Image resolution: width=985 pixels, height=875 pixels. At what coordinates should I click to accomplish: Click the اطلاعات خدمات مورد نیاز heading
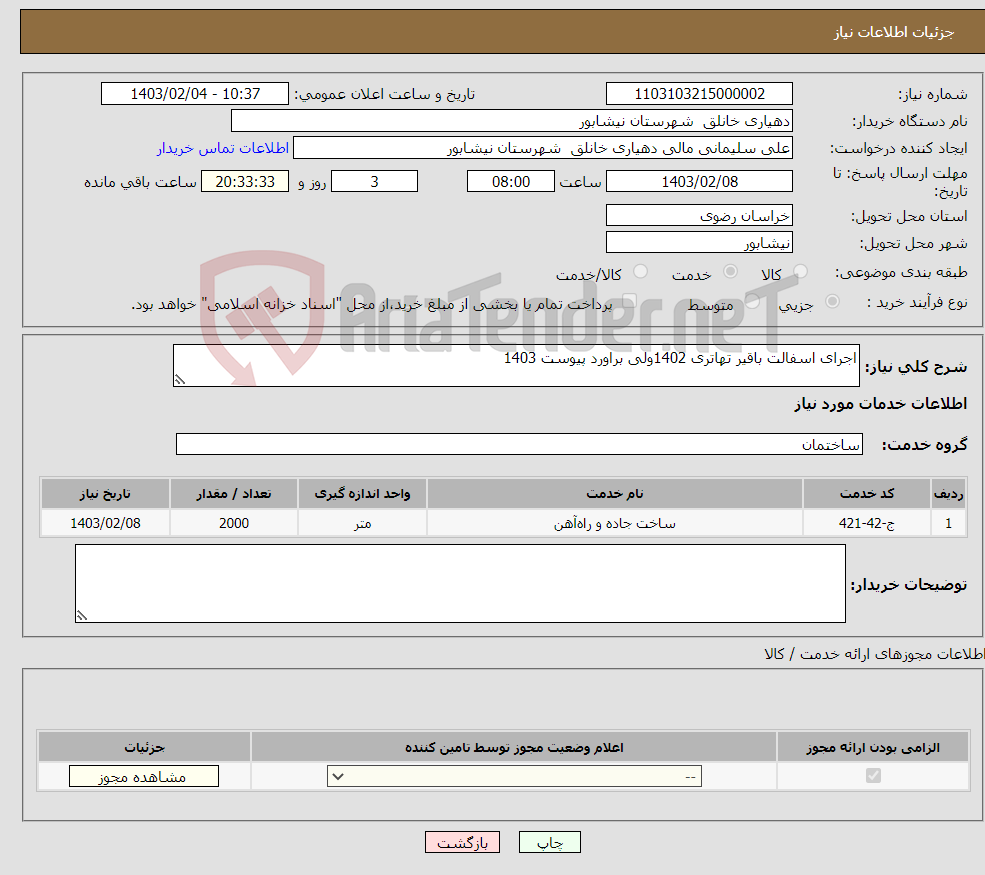[881, 404]
